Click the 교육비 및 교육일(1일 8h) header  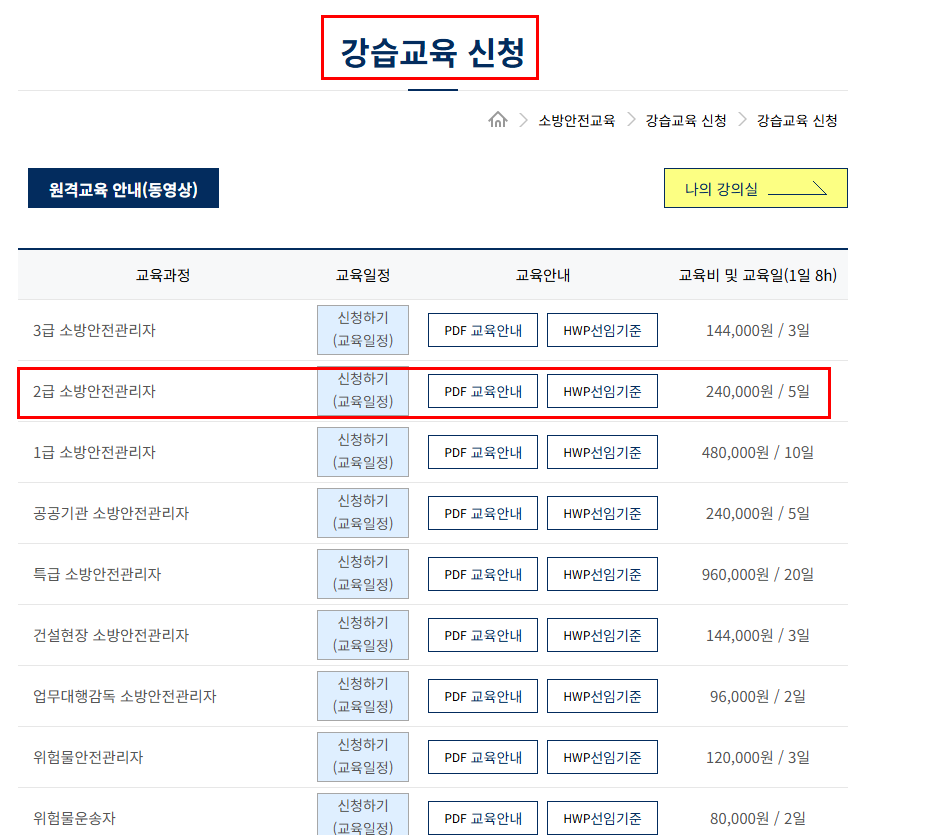[x=757, y=275]
